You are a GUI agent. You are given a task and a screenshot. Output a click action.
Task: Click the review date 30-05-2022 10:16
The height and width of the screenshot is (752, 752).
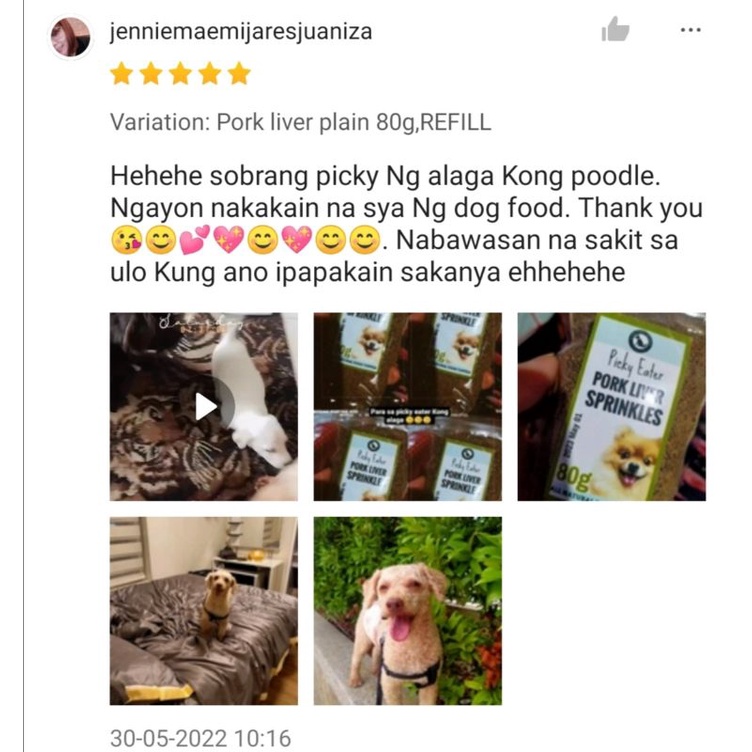(200, 738)
